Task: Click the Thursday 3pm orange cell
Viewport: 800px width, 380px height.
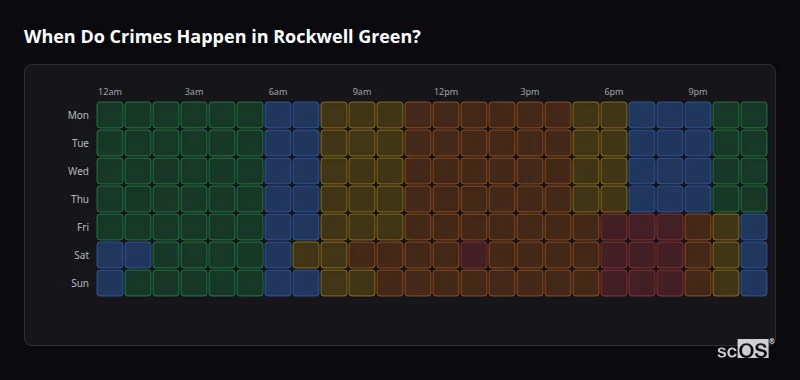Action: coord(530,199)
